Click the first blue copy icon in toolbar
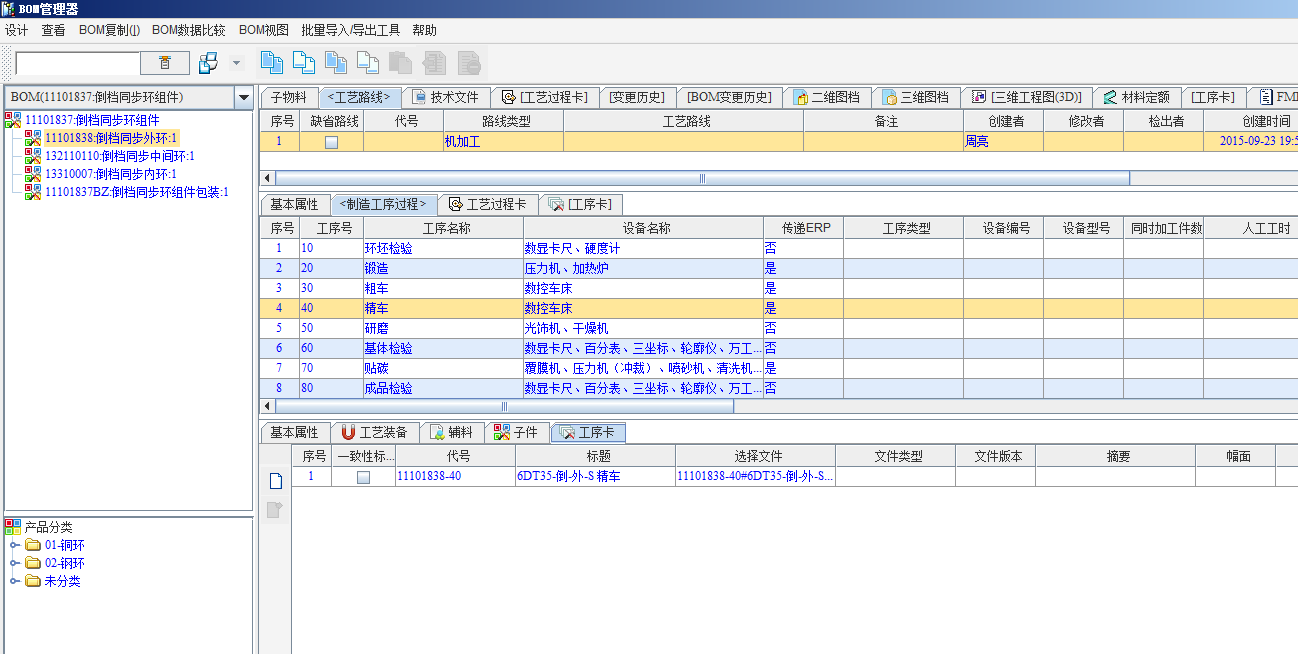Screen dimensions: 1298x654 [x=271, y=63]
